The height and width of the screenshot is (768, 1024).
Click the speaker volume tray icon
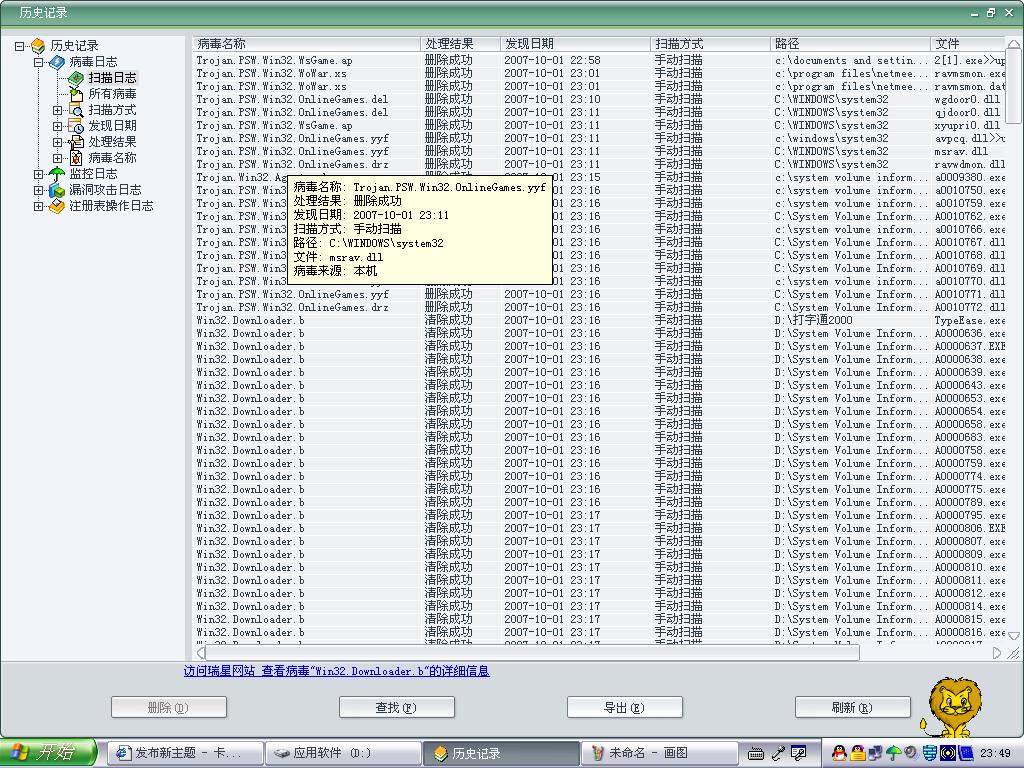tap(910, 753)
